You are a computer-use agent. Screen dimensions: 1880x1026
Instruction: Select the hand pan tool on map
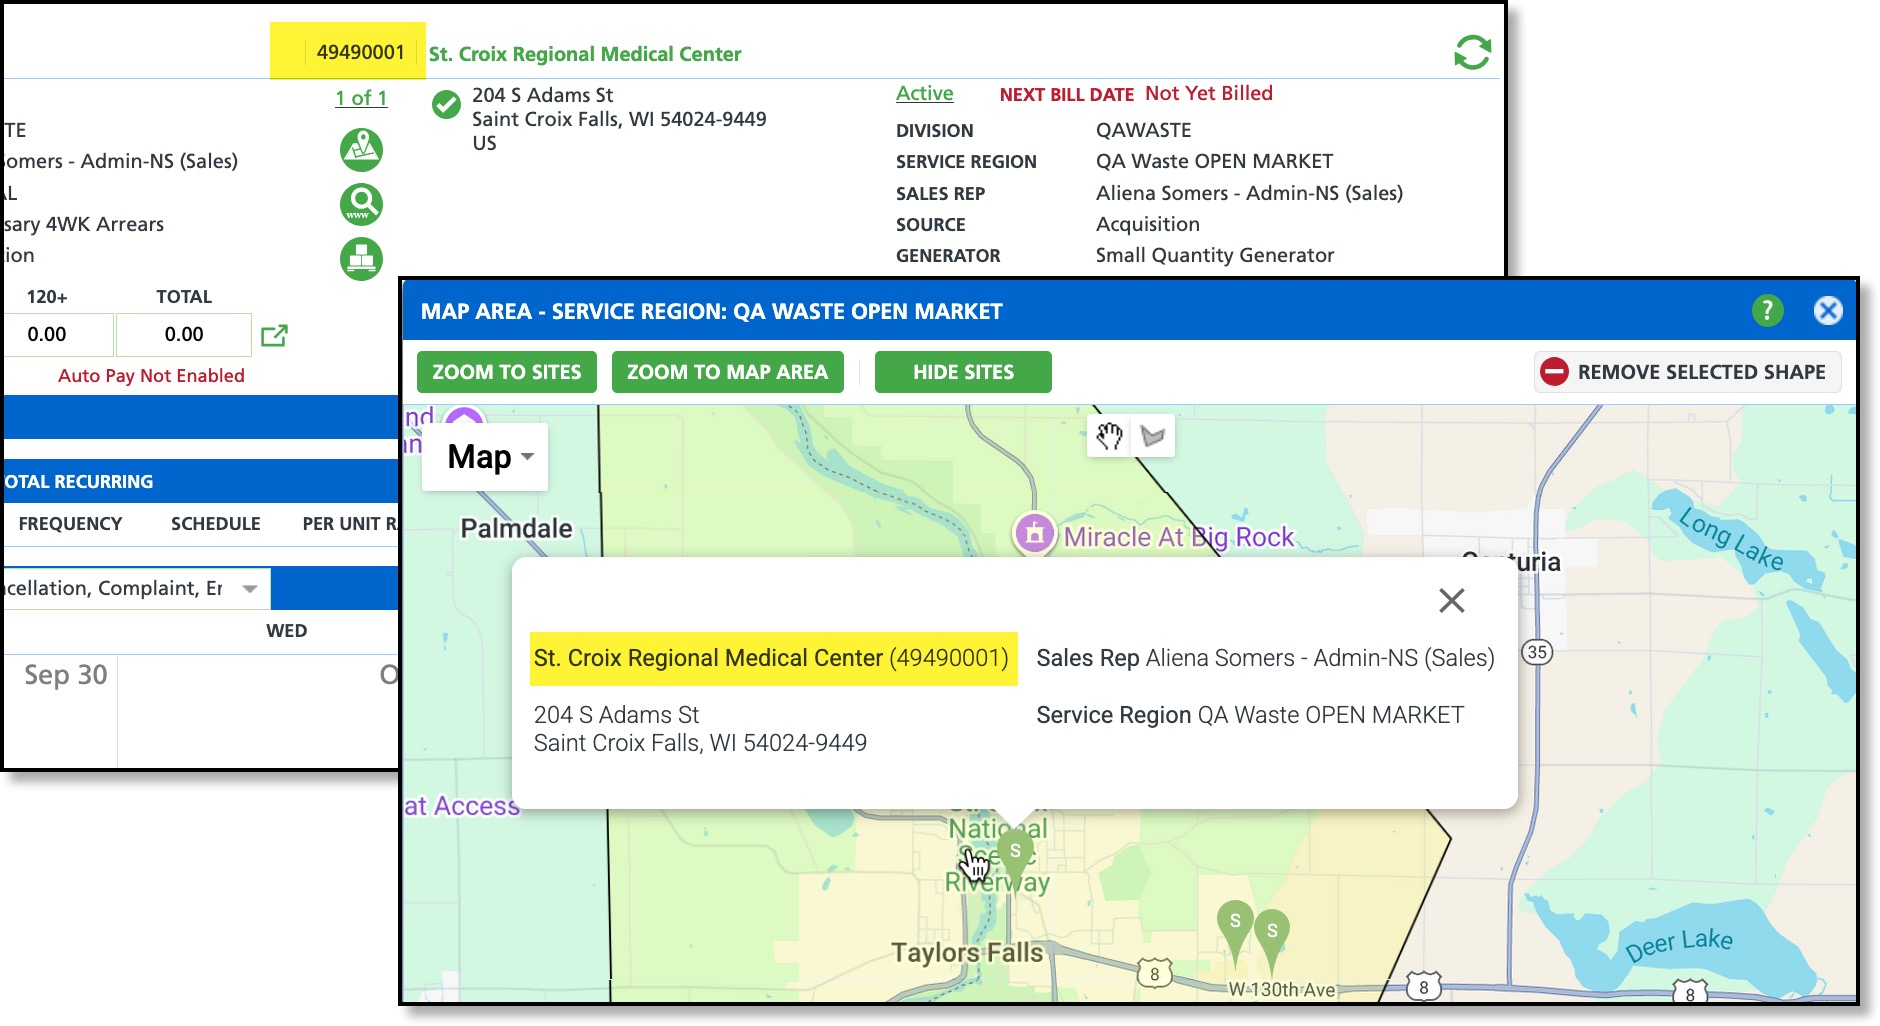(x=1109, y=436)
